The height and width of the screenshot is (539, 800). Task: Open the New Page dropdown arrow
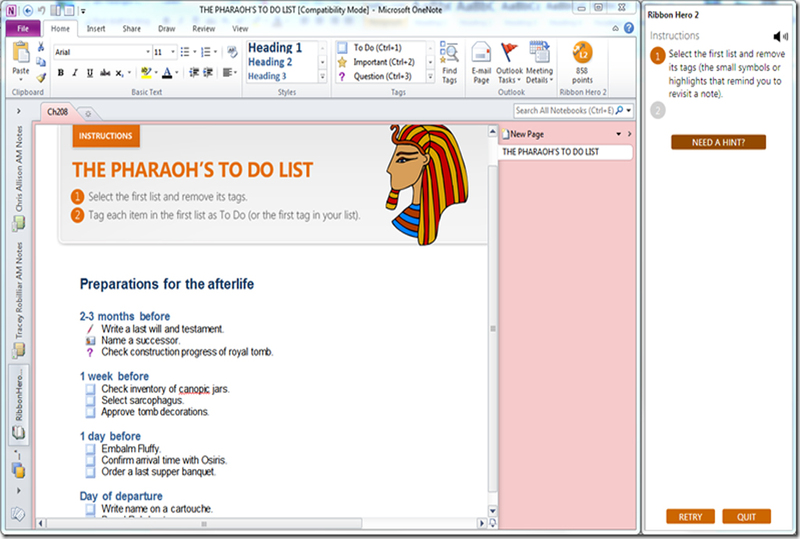point(618,134)
